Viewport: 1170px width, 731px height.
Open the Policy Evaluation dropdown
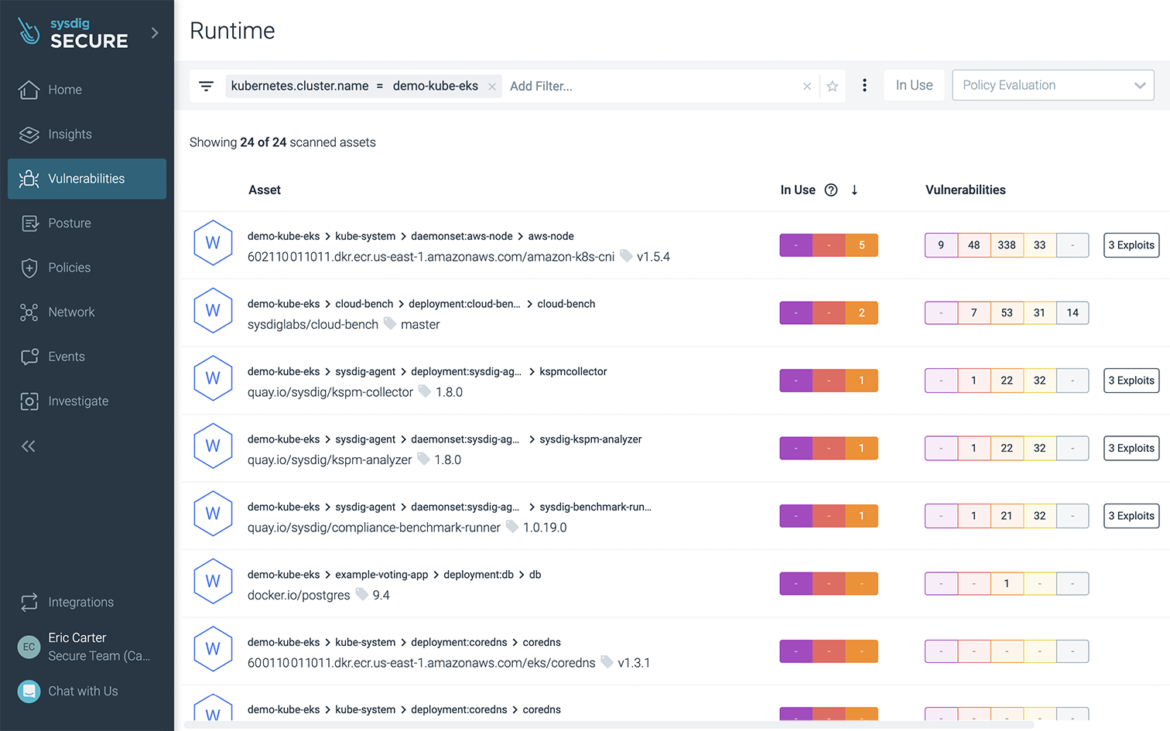1052,84
